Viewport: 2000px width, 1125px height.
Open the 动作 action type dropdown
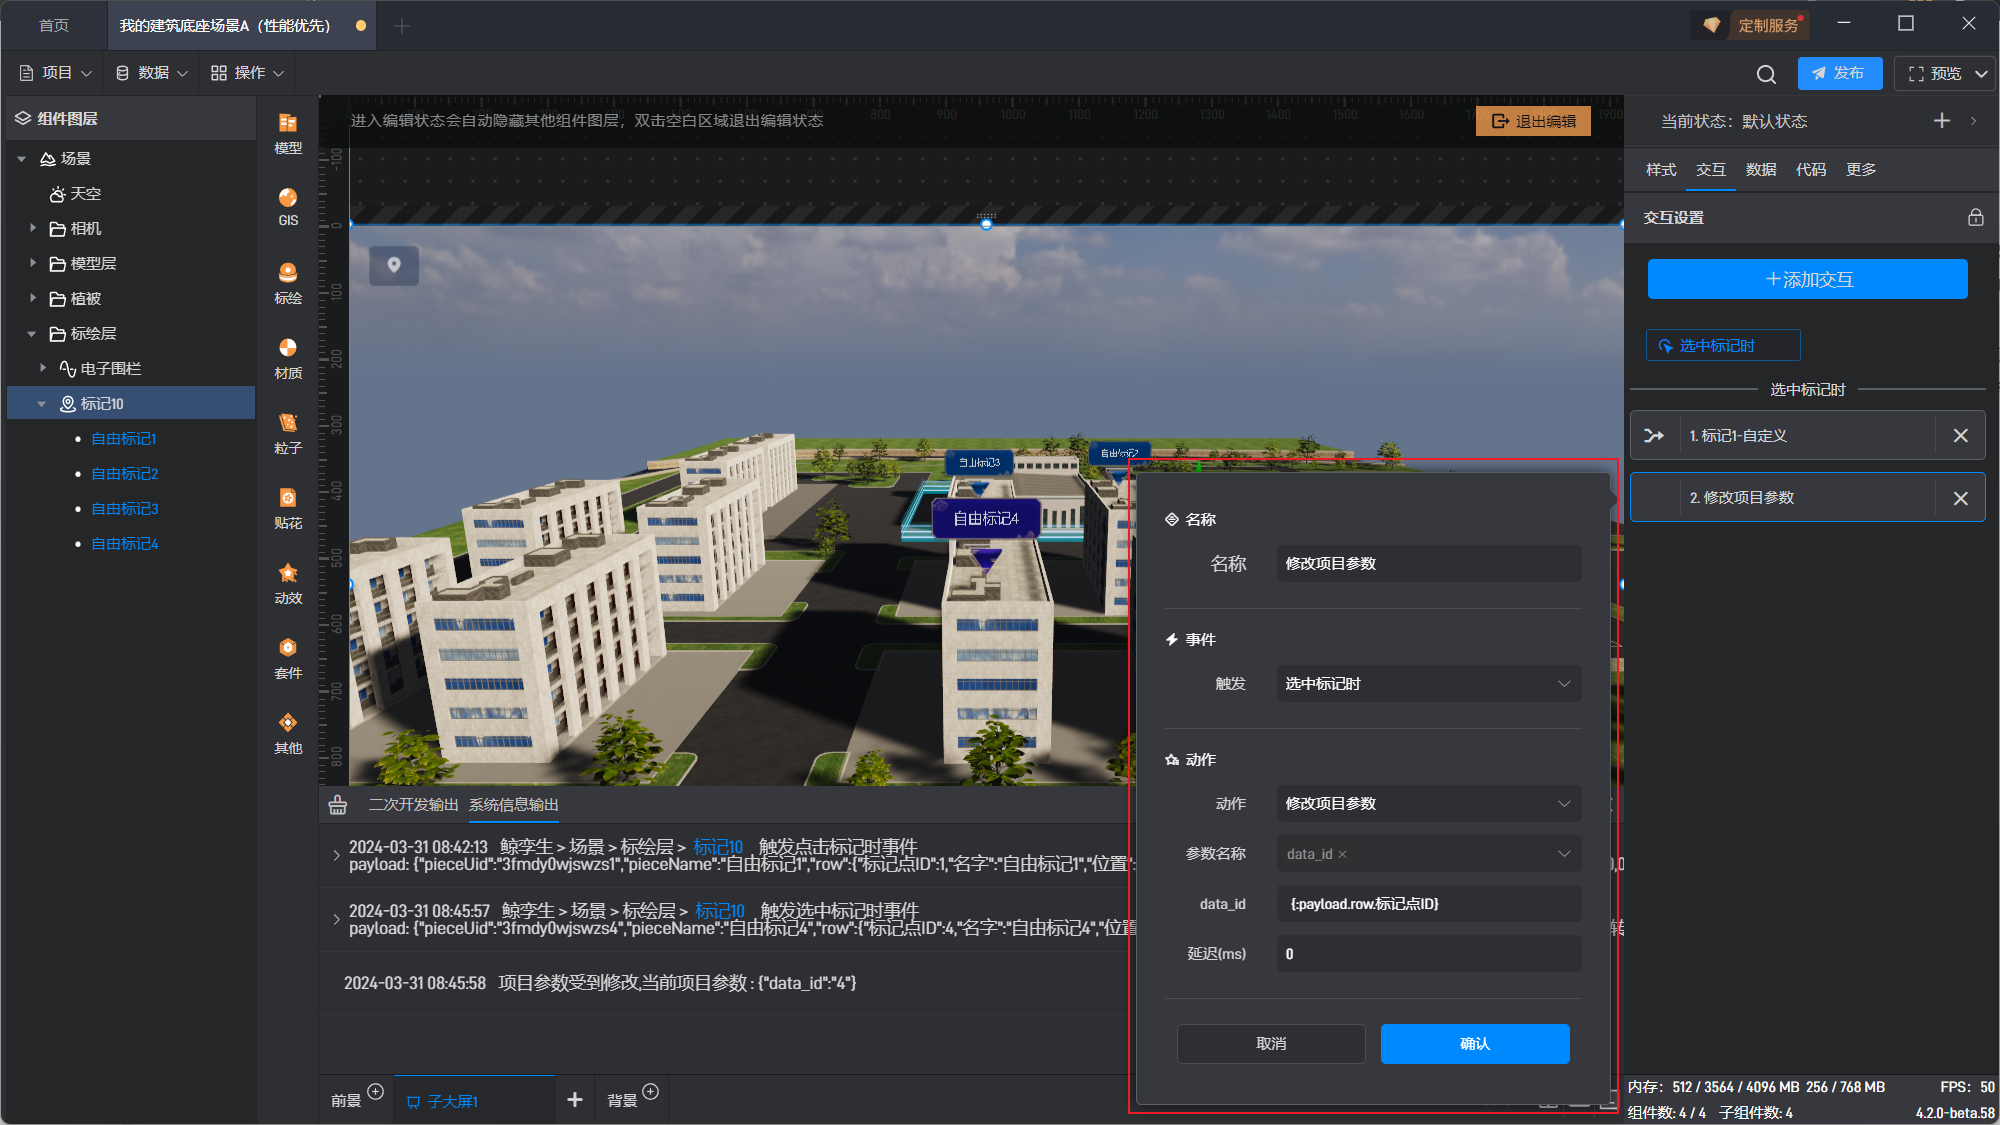[1428, 804]
